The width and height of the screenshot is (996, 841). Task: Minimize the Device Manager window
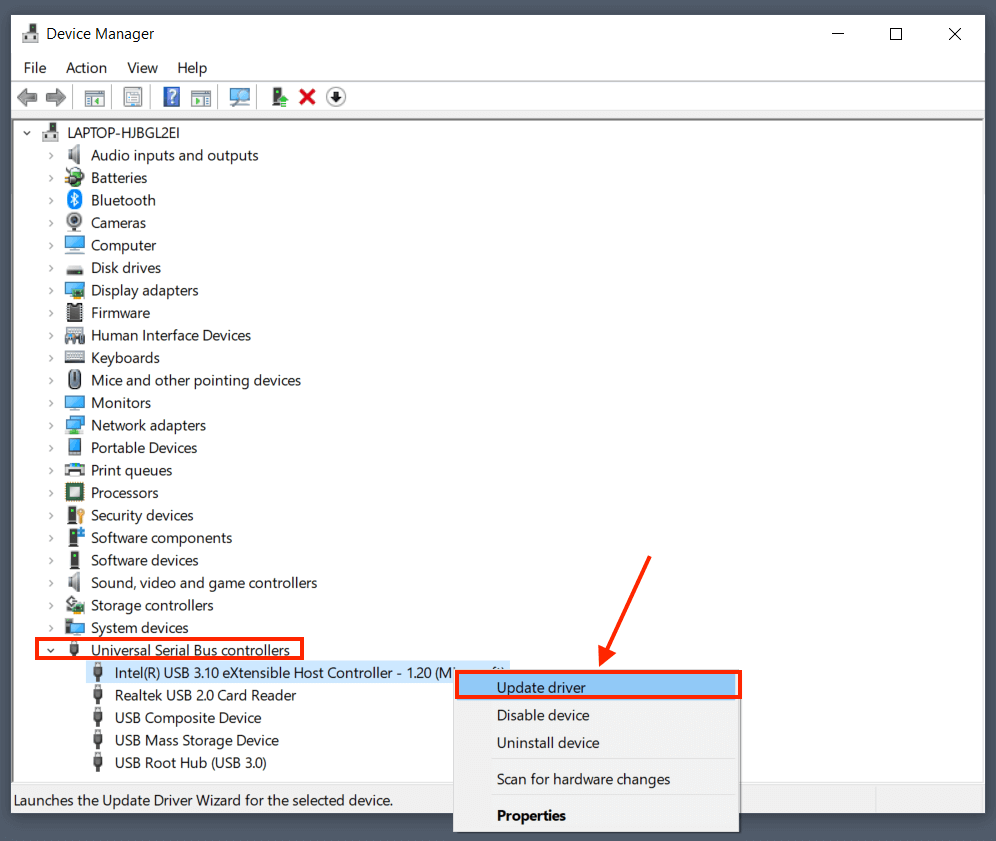tap(838, 34)
